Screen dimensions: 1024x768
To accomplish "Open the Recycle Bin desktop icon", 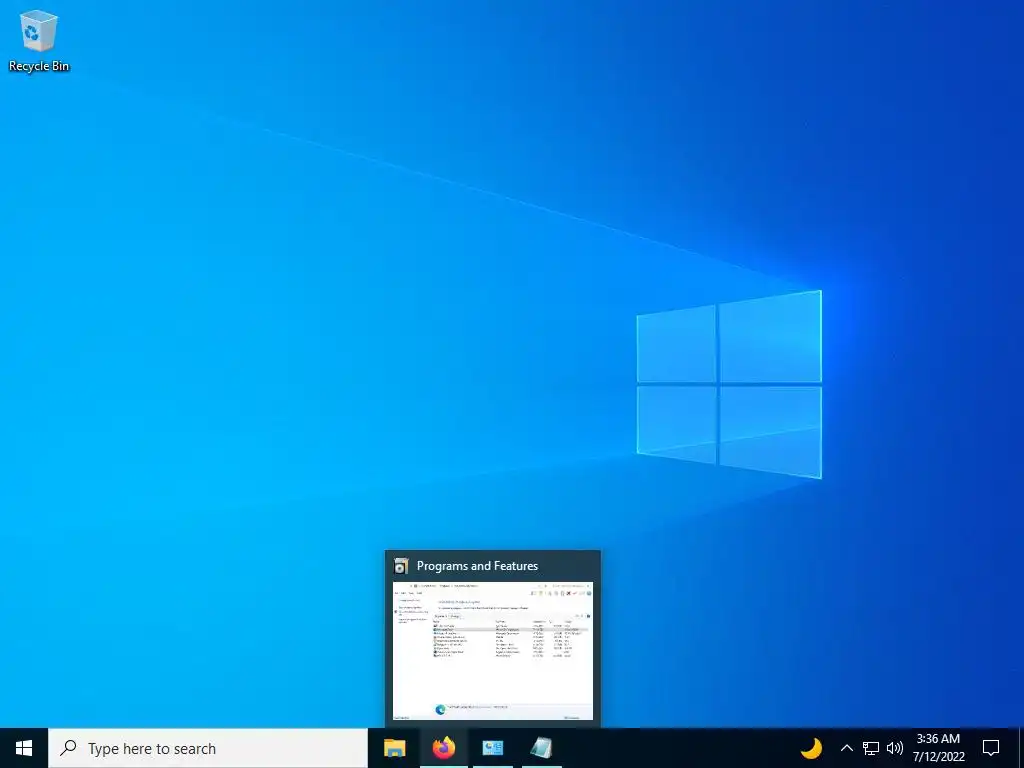I will (x=39, y=40).
